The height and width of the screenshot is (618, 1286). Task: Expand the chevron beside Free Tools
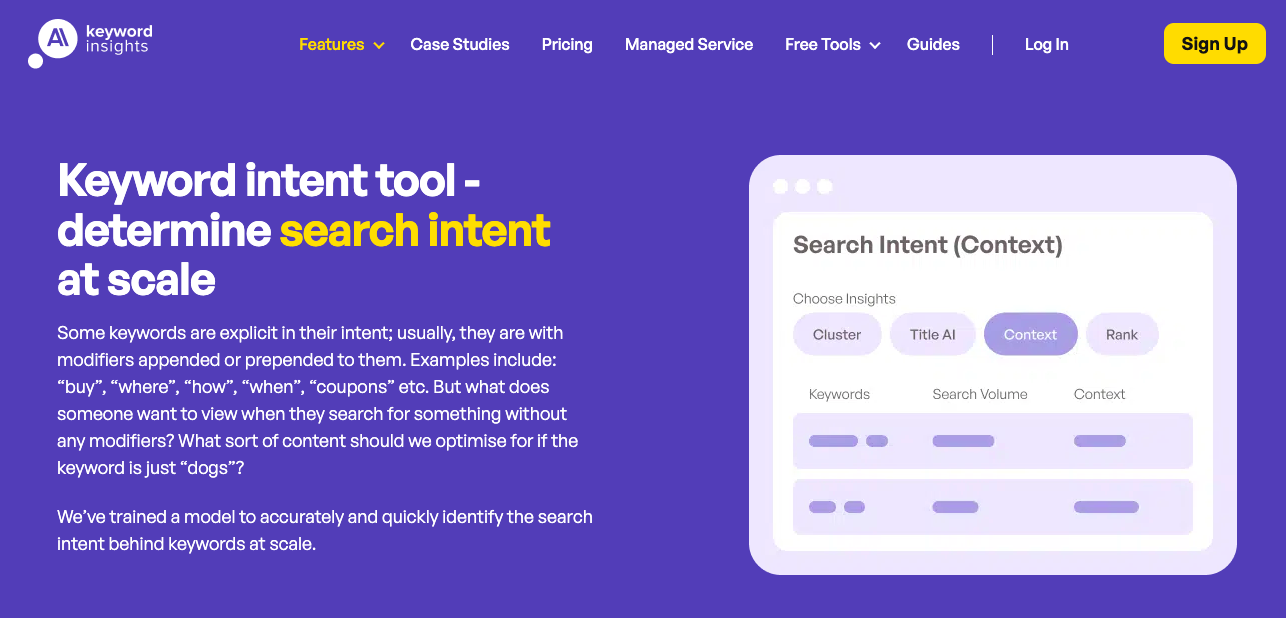(875, 45)
